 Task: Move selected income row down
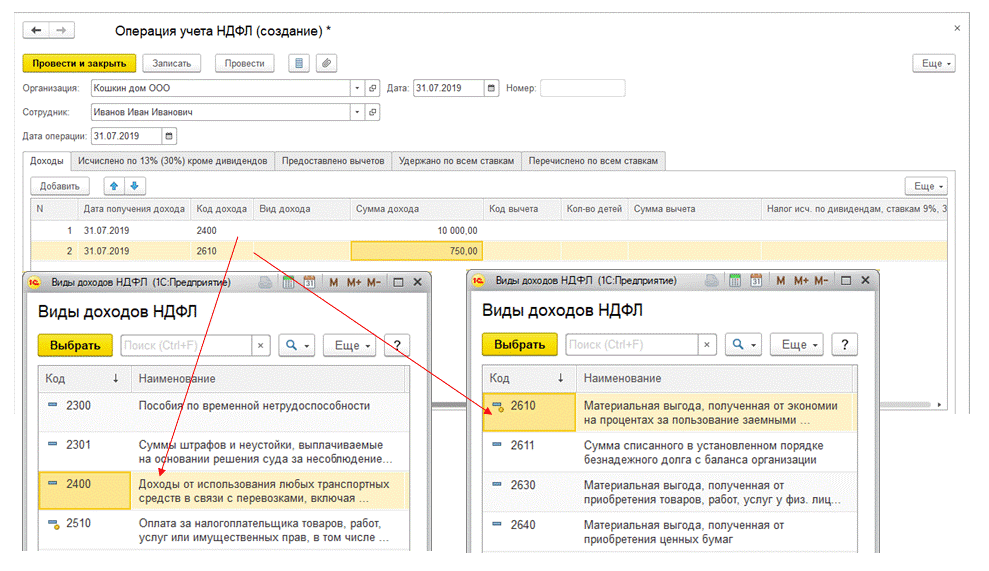(x=134, y=186)
